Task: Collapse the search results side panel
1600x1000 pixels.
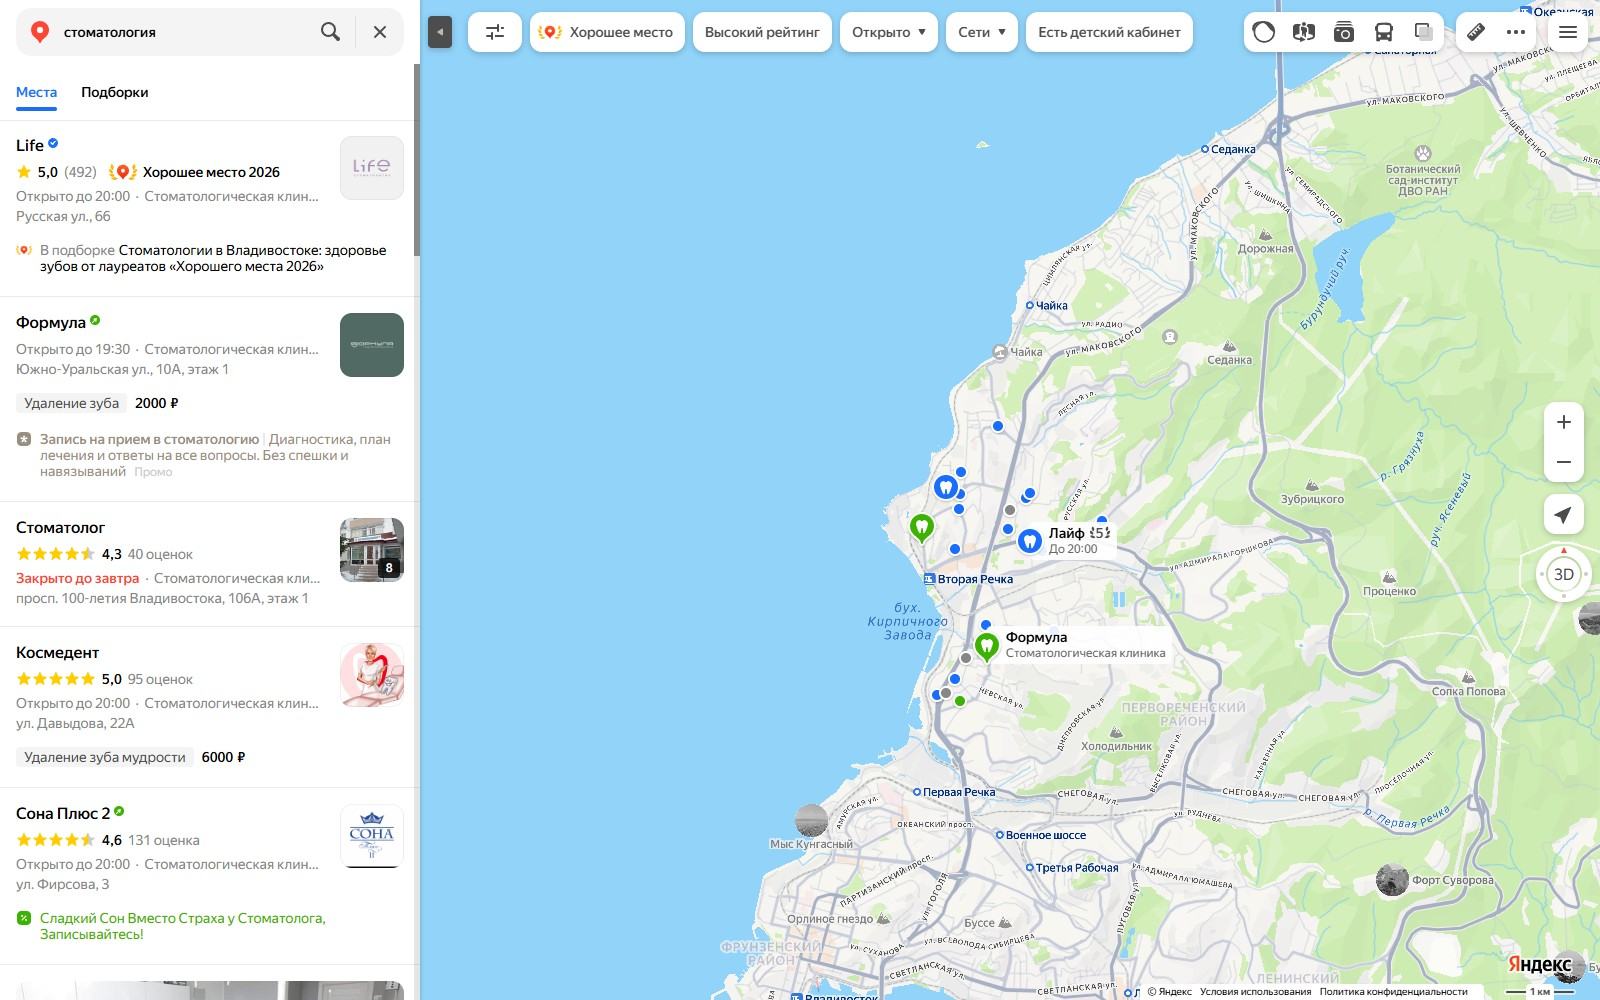Action: (440, 32)
